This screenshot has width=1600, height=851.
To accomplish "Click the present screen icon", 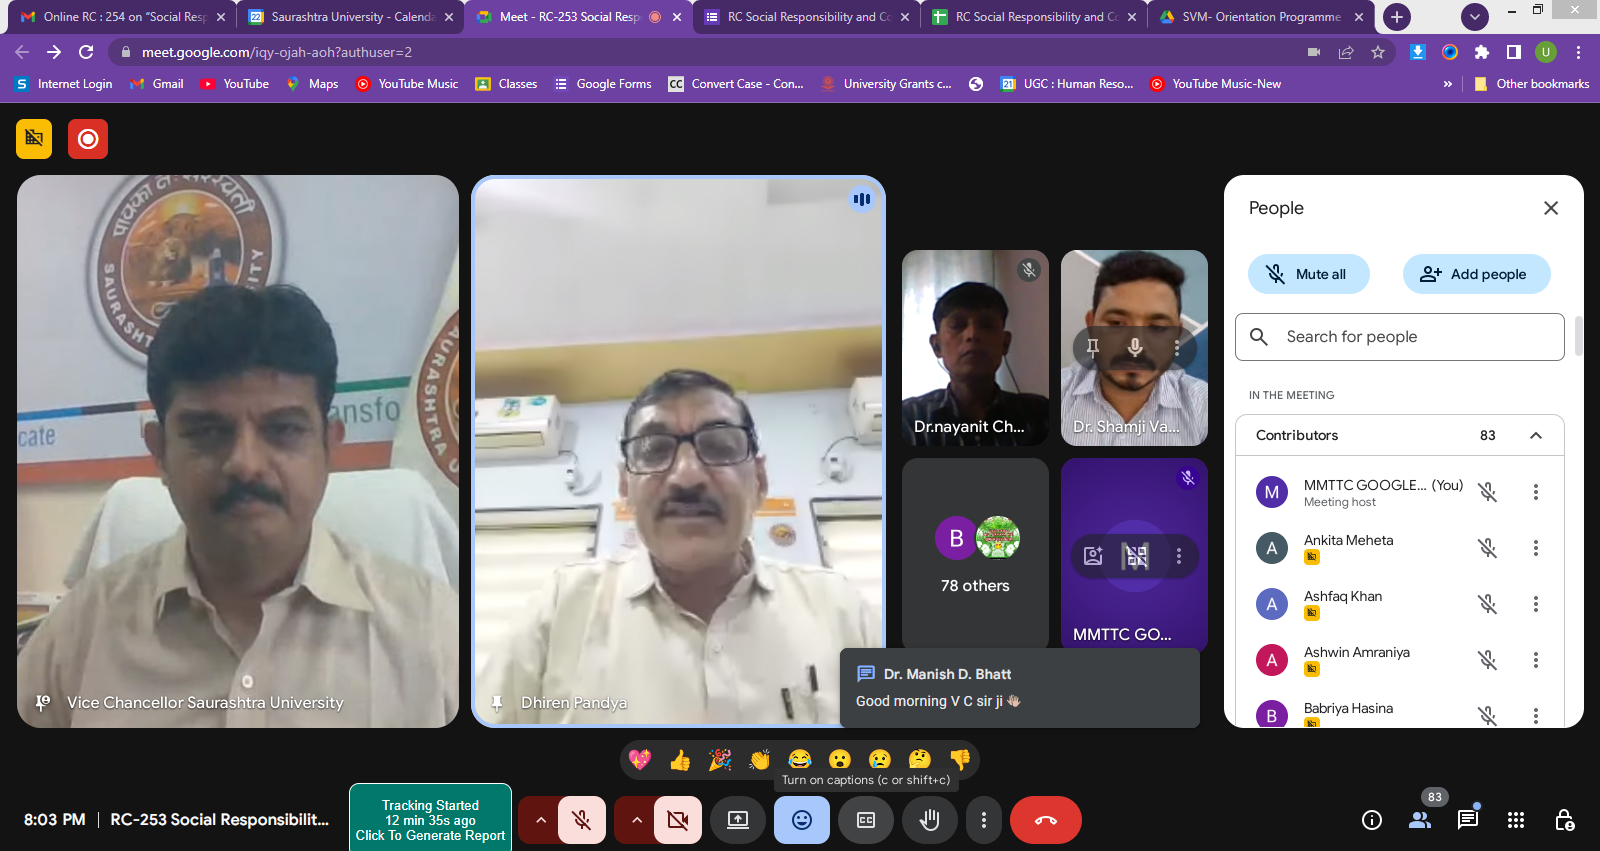I will click(738, 820).
